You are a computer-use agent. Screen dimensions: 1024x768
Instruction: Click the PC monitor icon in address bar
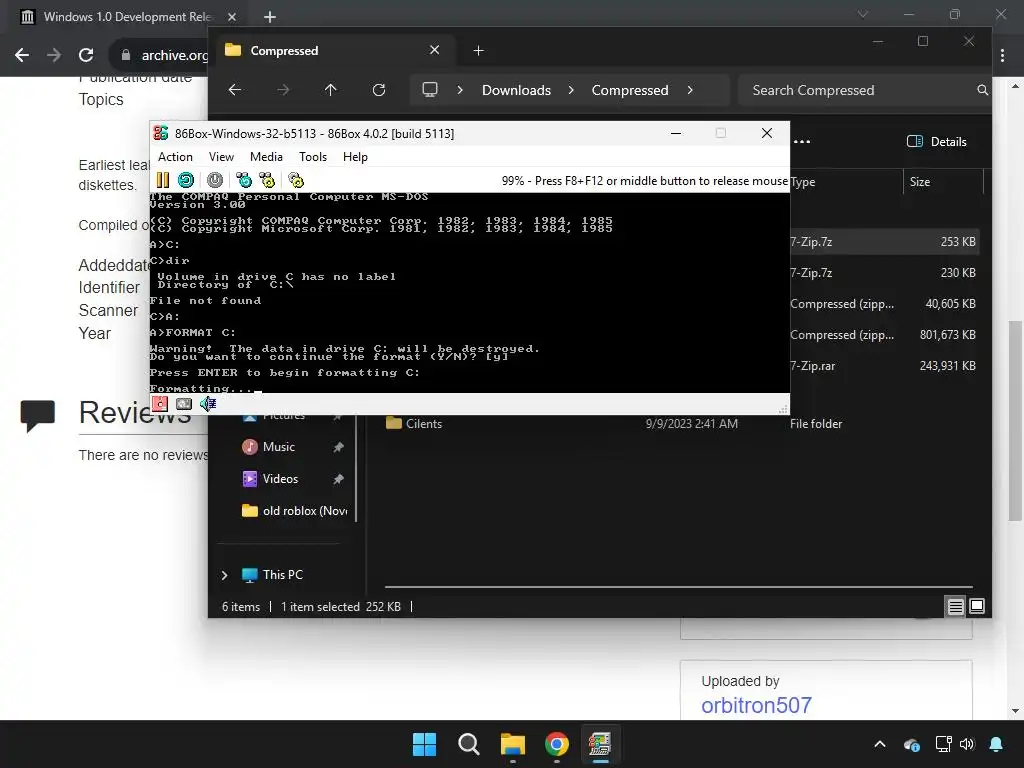tap(430, 90)
